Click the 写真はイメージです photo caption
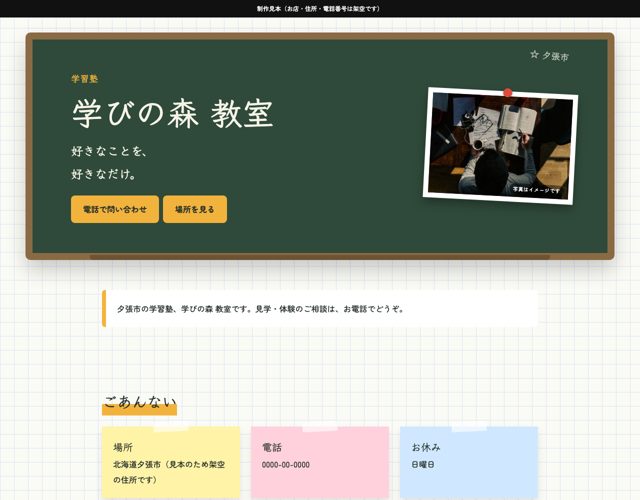Viewport: 640px width, 500px height. 536,190
